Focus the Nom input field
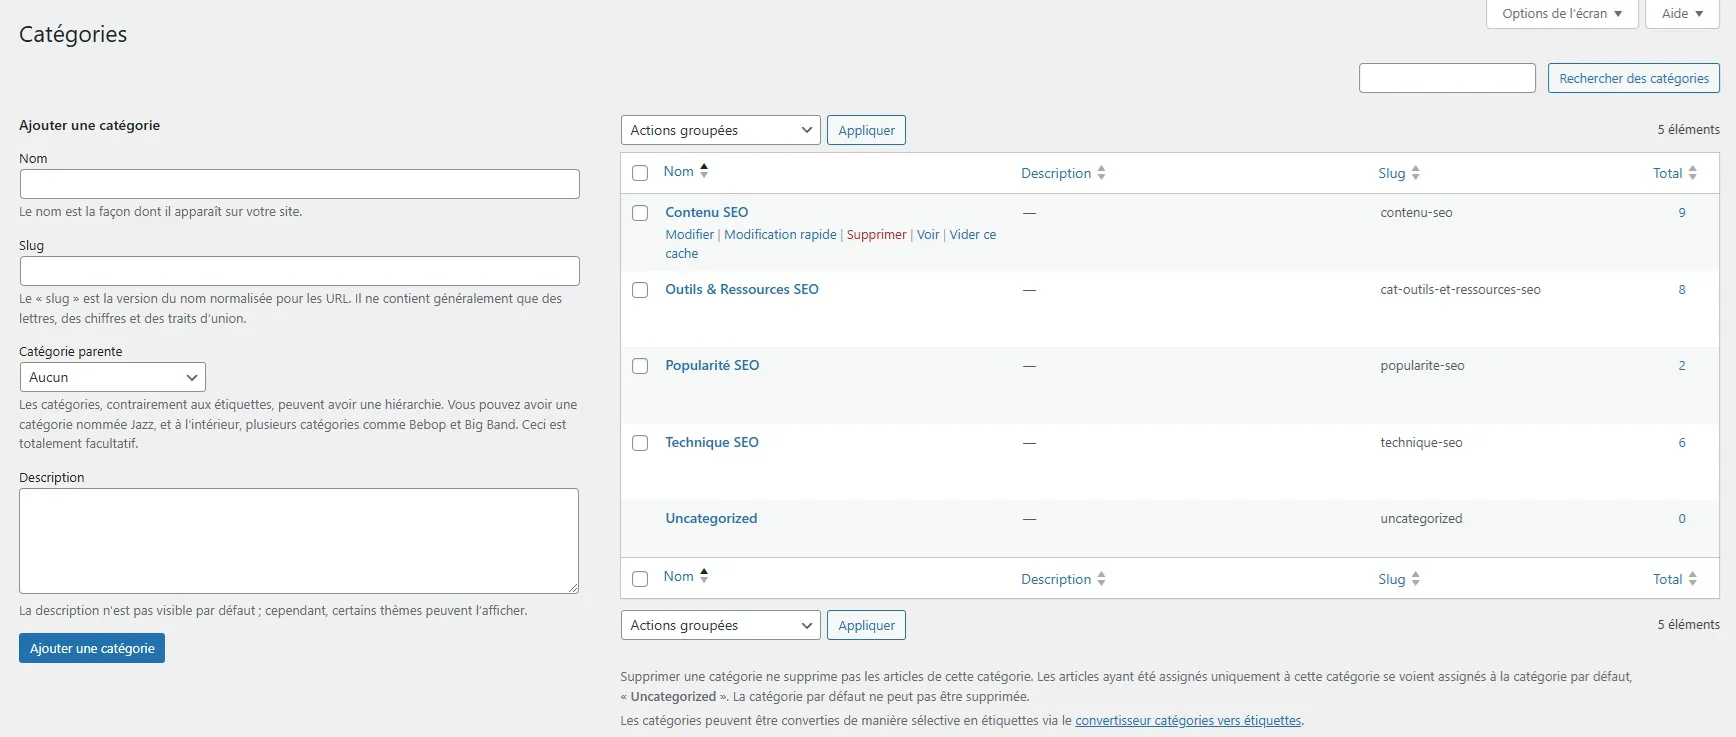This screenshot has height=737, width=1736. pyautogui.click(x=300, y=184)
